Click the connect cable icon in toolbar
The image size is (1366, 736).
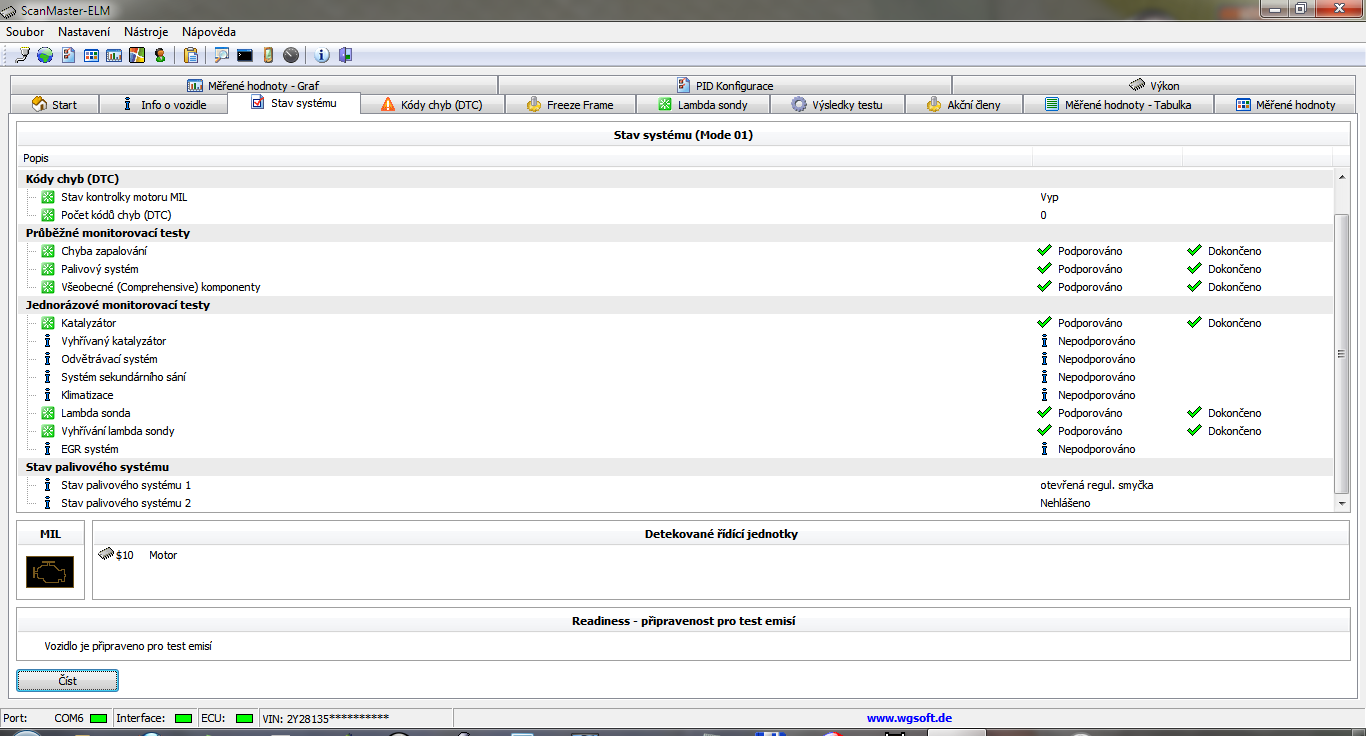pyautogui.click(x=22, y=56)
